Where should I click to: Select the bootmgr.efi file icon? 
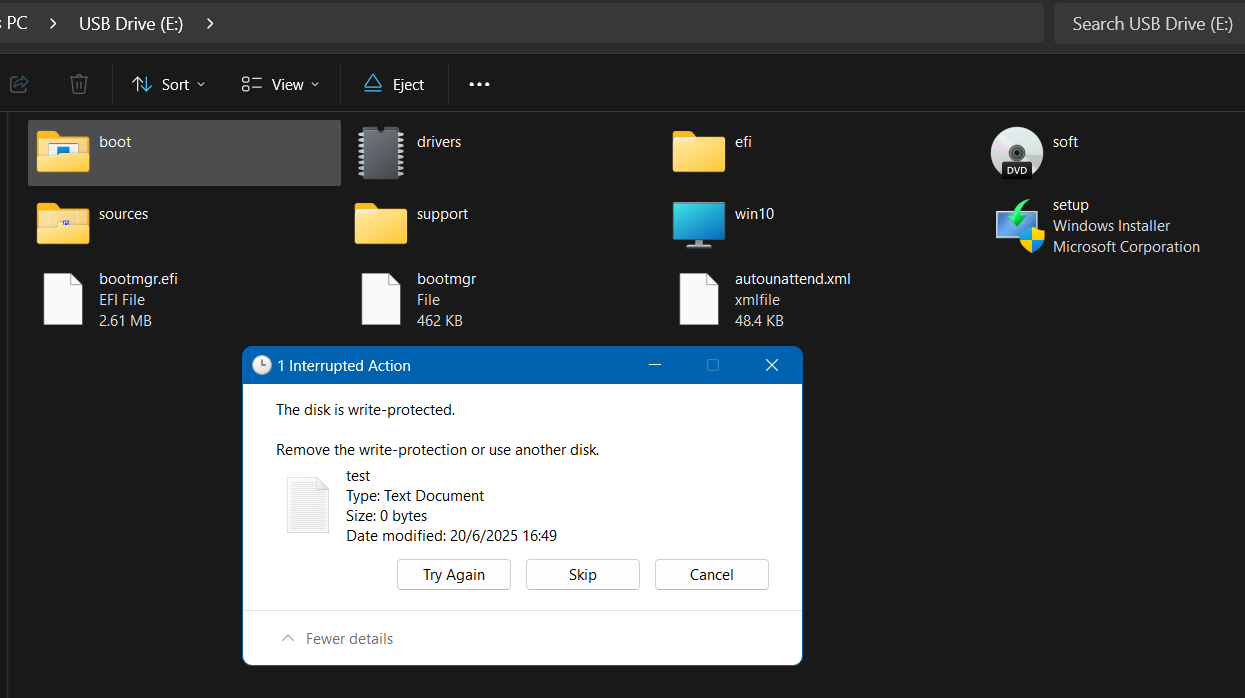coord(63,299)
